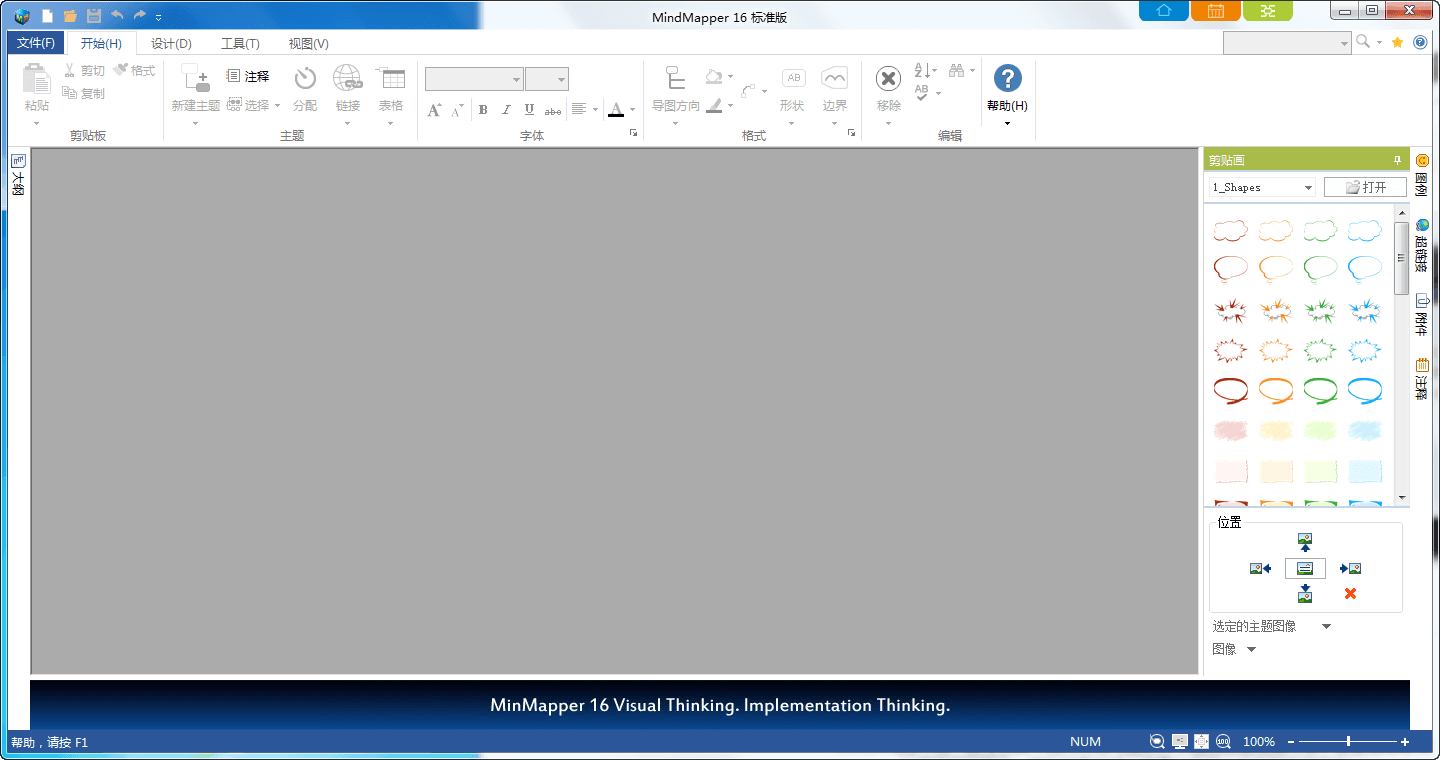
Task: Click the 形状 shape icon
Action: pos(793,78)
